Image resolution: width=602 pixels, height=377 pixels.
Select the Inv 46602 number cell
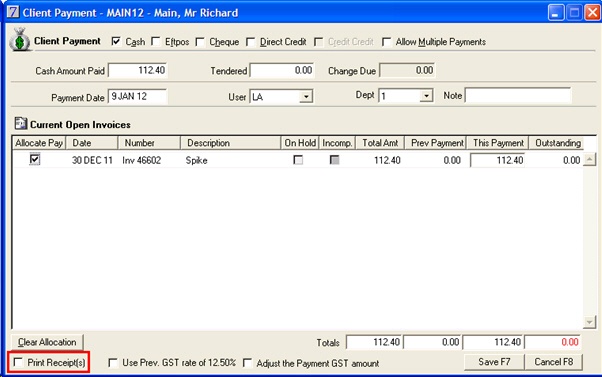pyautogui.click(x=142, y=160)
